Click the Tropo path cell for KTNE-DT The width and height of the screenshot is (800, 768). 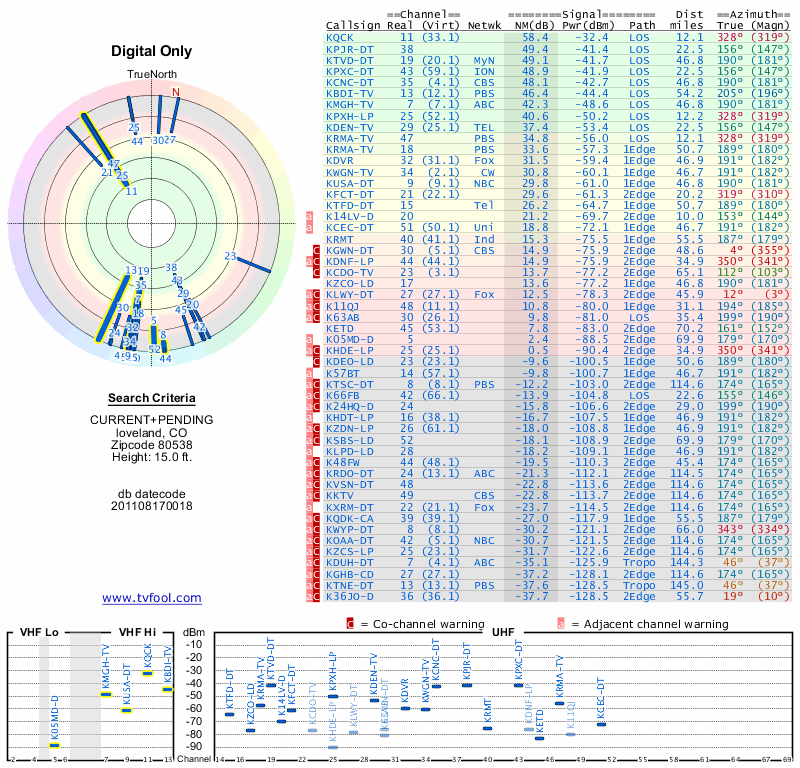(x=639, y=585)
